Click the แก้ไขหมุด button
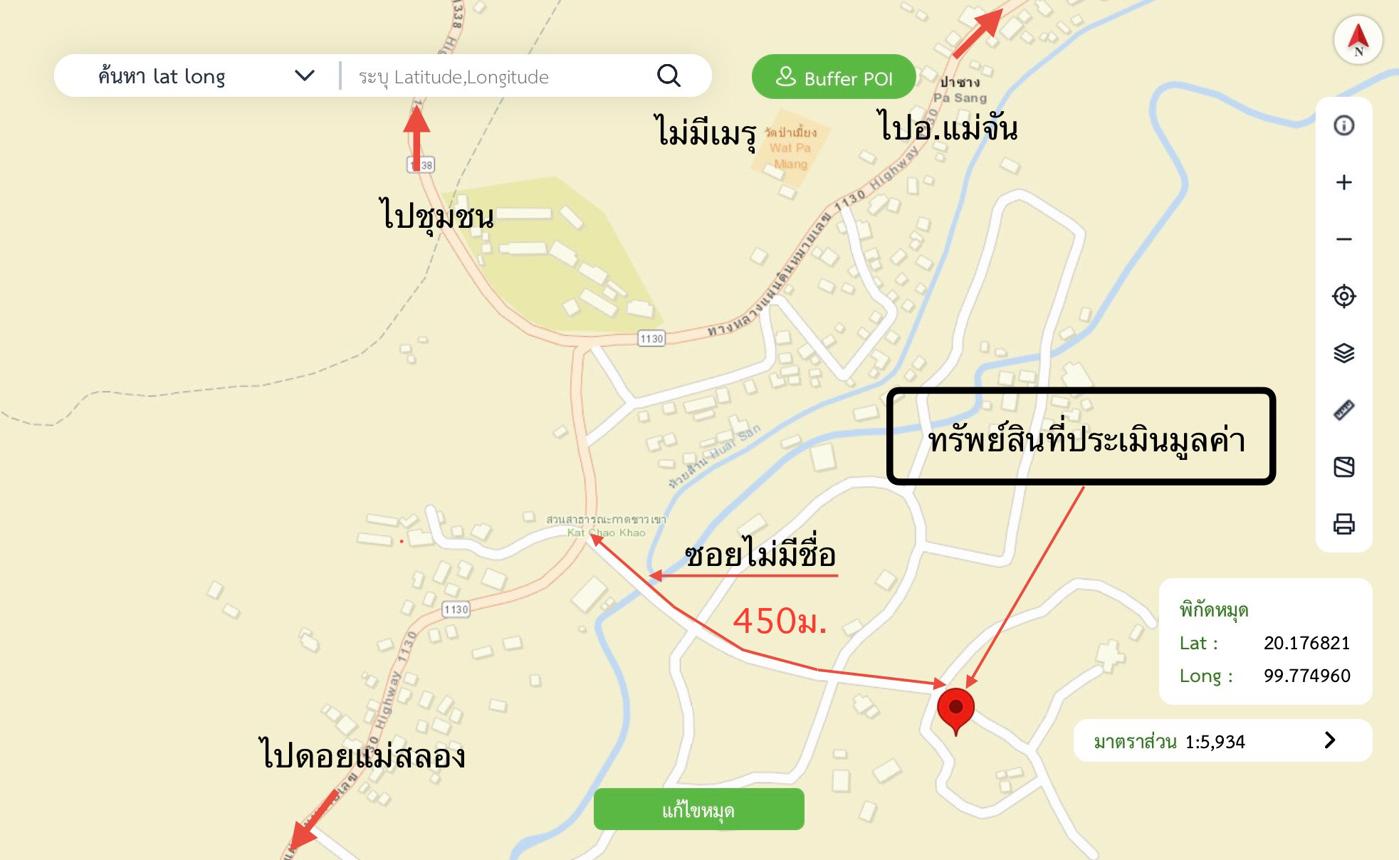The image size is (1399, 860). (699, 809)
